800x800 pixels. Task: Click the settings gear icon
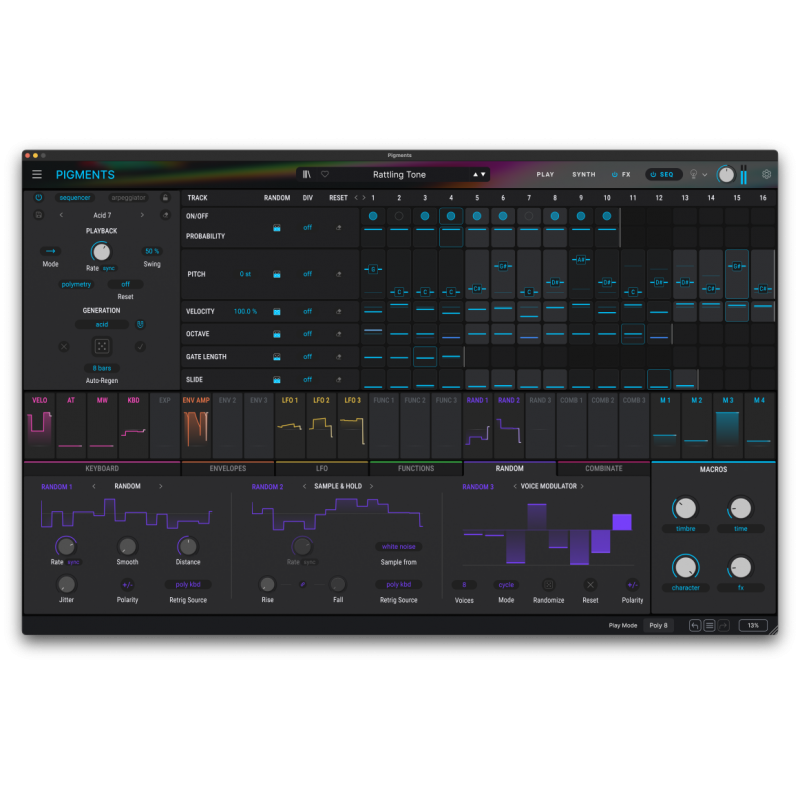[x=766, y=174]
